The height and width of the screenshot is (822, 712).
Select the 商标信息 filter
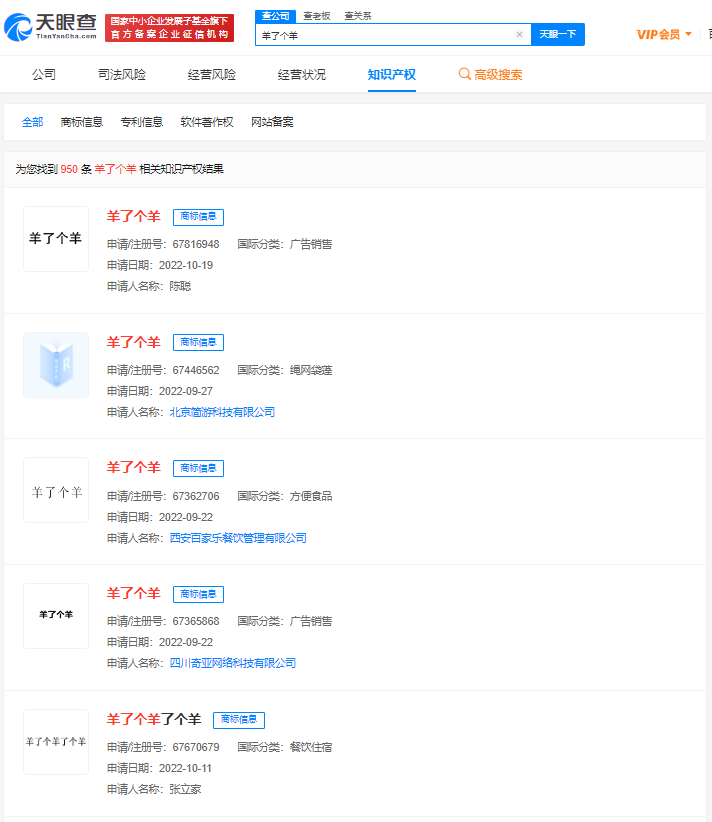(x=82, y=122)
